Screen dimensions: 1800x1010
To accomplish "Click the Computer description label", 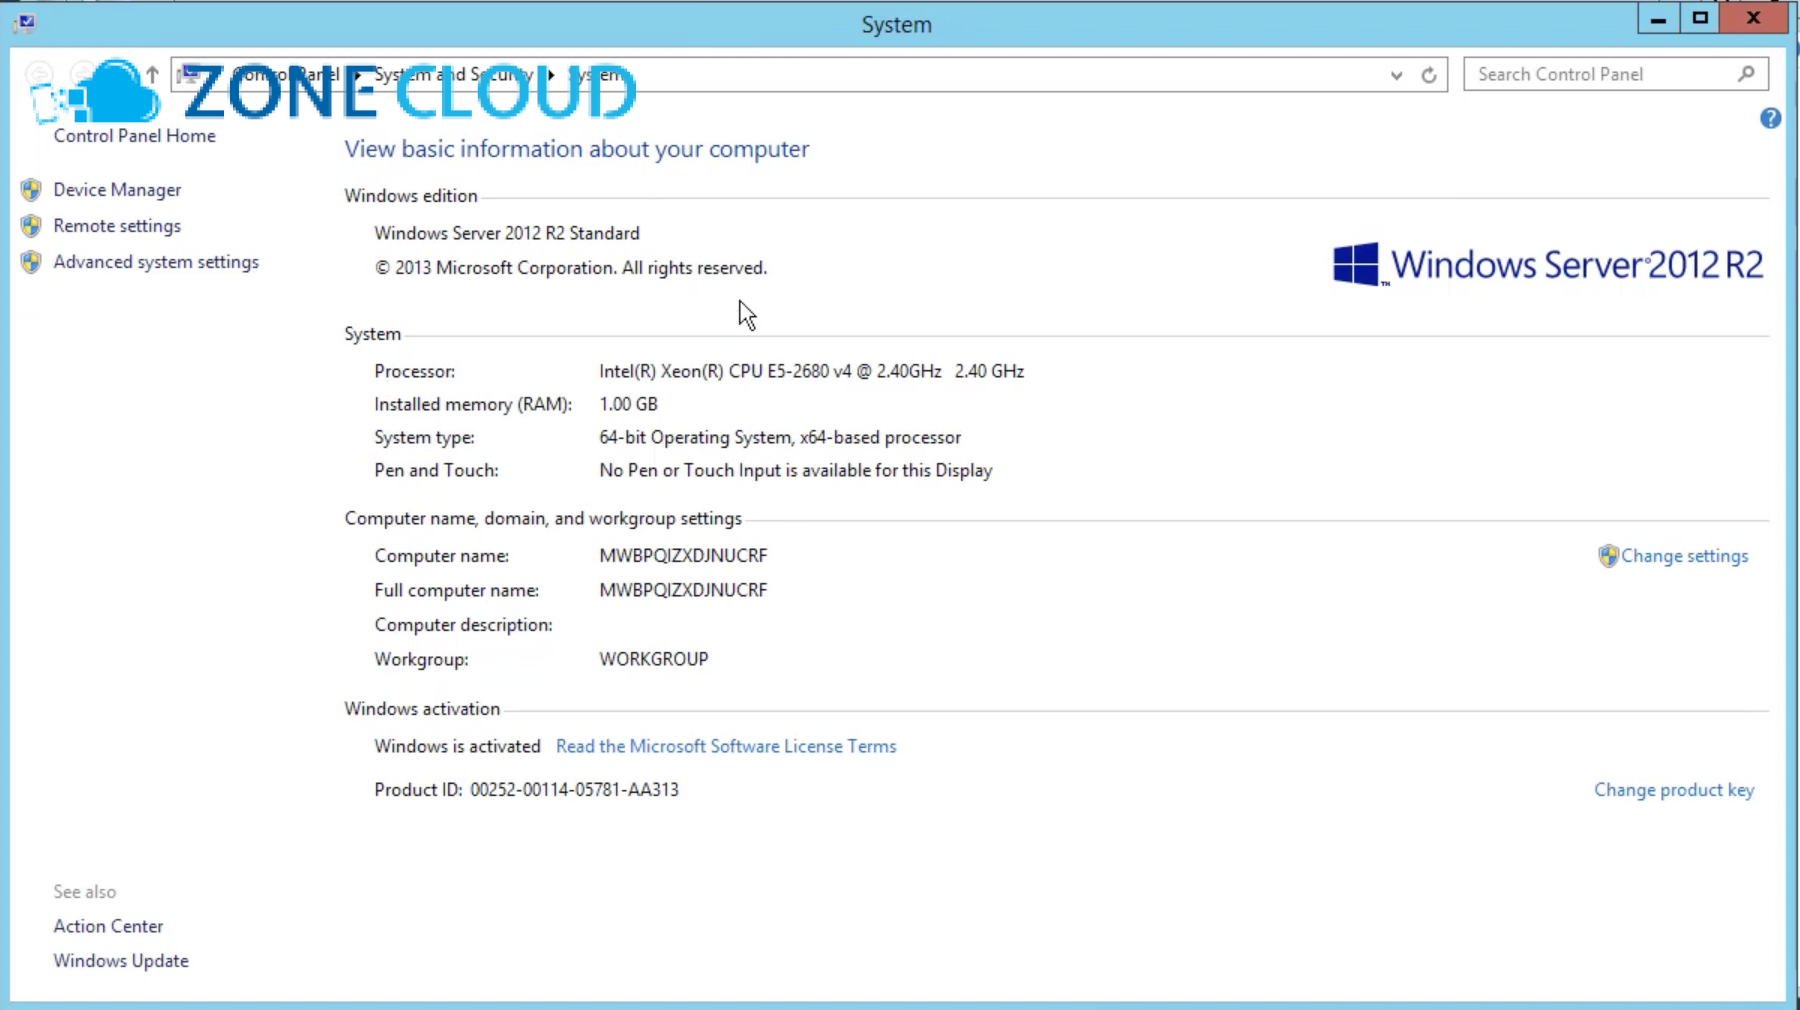I will (x=463, y=625).
